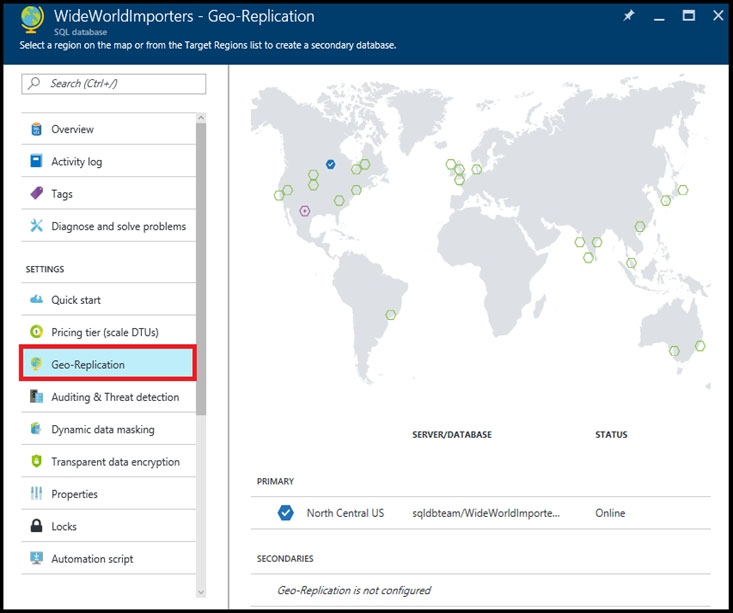Click the STATUS column header

coord(611,434)
